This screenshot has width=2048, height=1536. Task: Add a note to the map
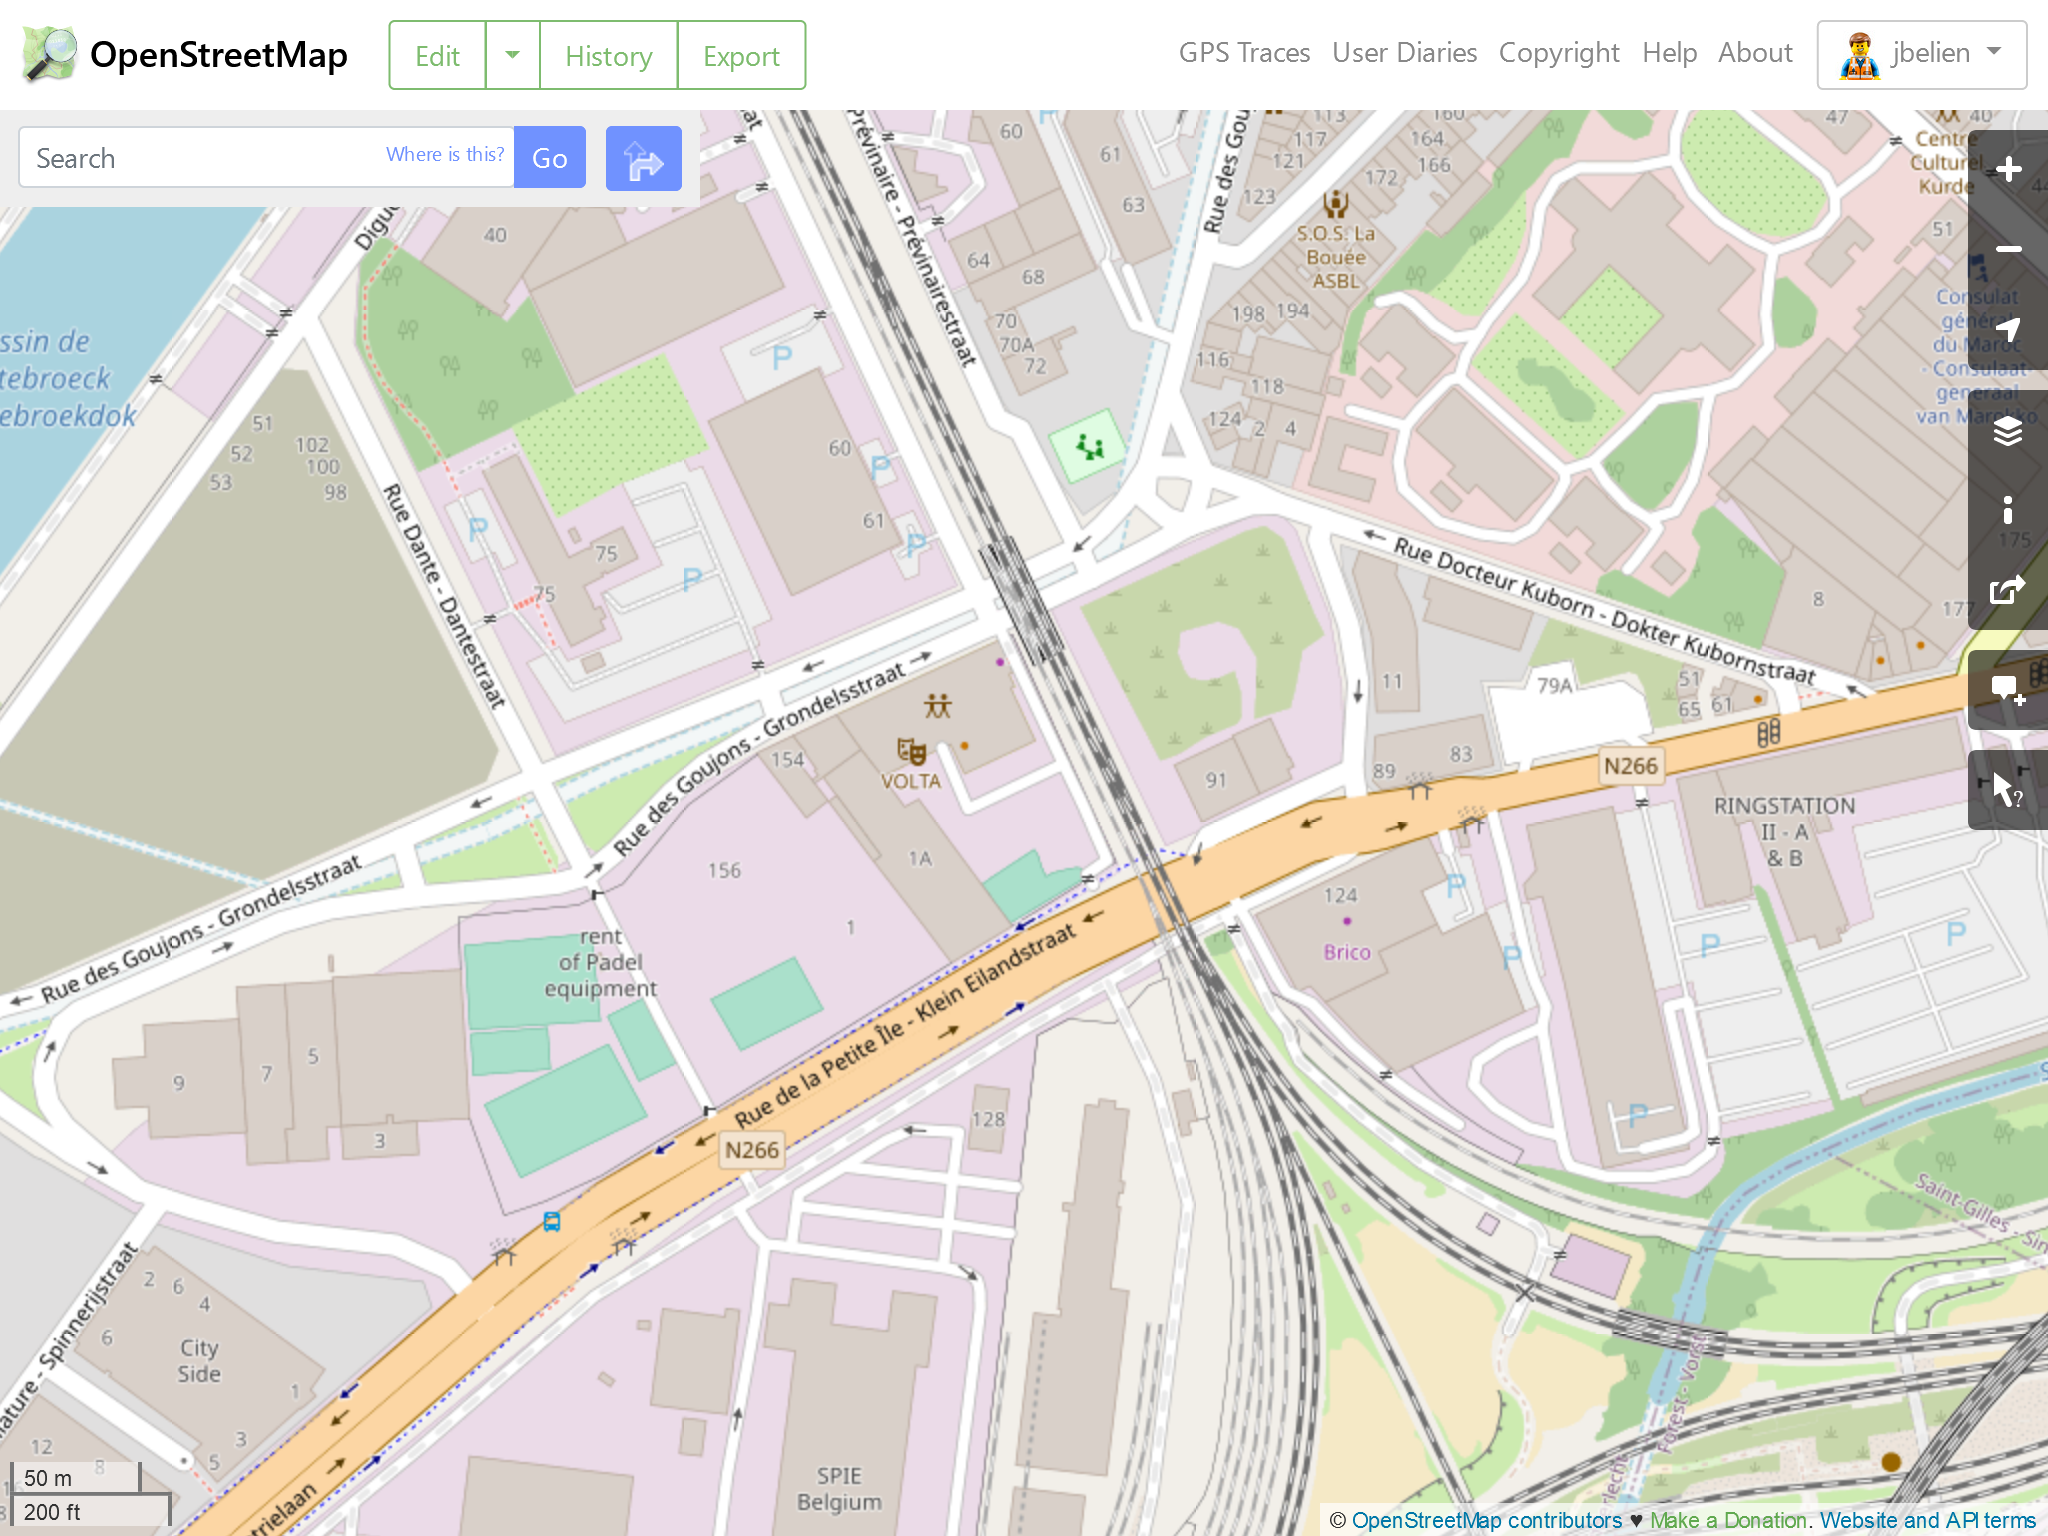2007,690
